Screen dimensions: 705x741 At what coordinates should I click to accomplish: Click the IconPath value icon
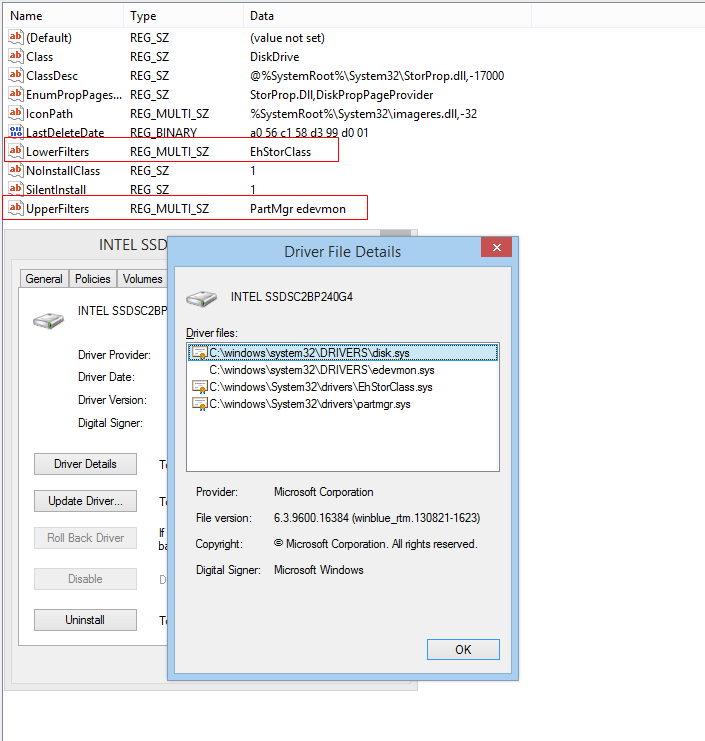(16, 113)
